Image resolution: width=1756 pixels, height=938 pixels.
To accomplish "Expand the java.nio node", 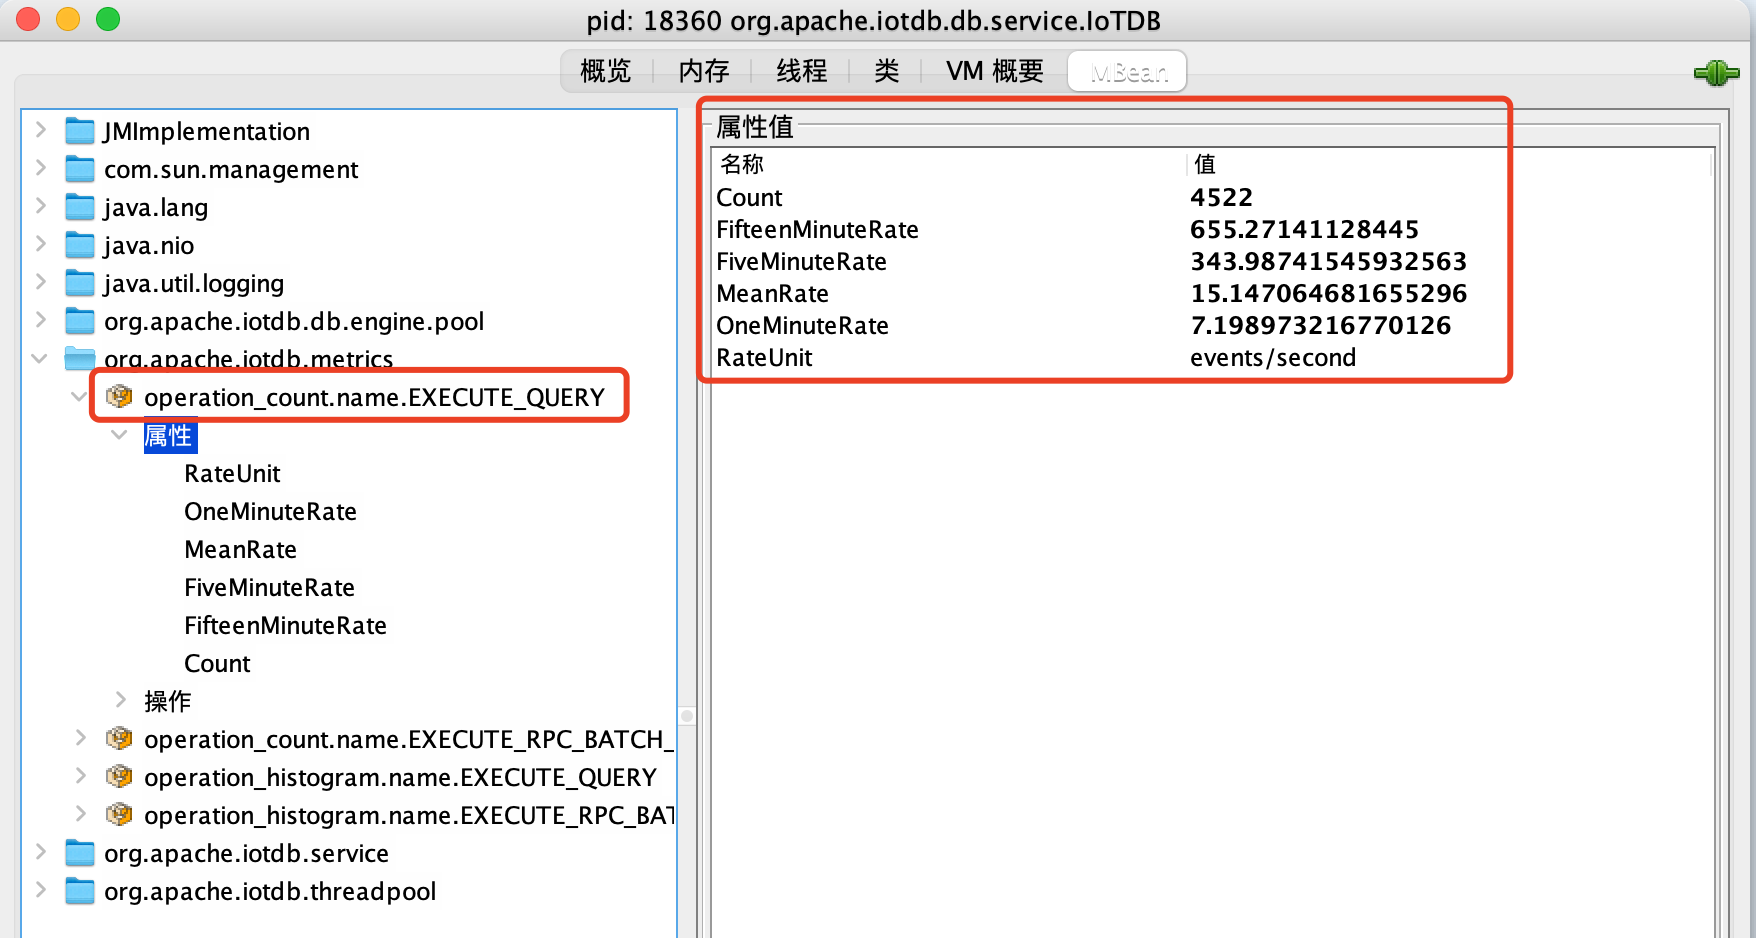I will 40,244.
